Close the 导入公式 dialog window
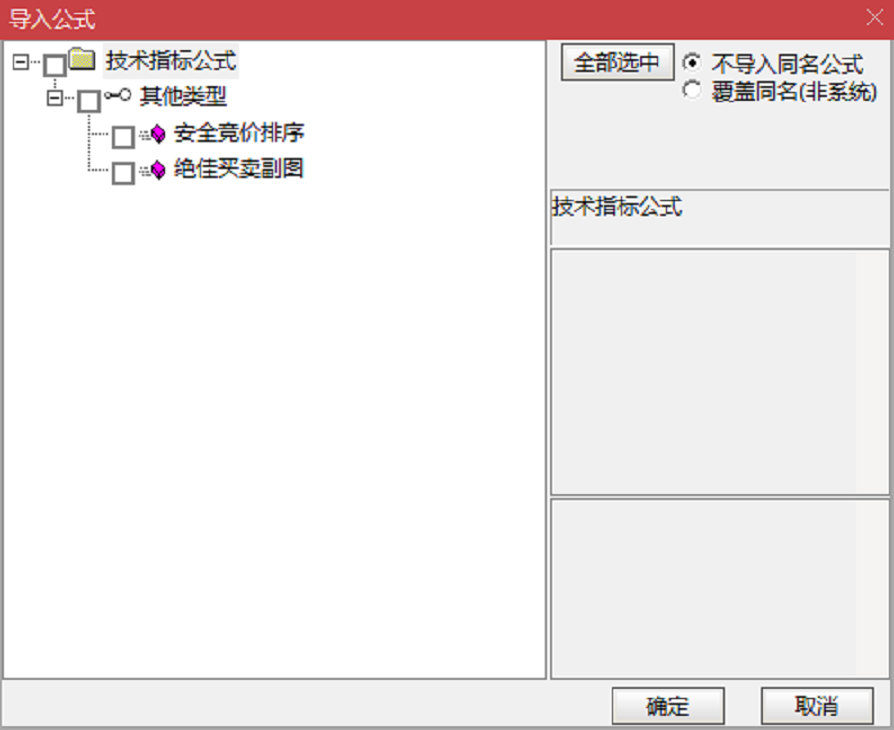The width and height of the screenshot is (894, 730). [x=875, y=18]
